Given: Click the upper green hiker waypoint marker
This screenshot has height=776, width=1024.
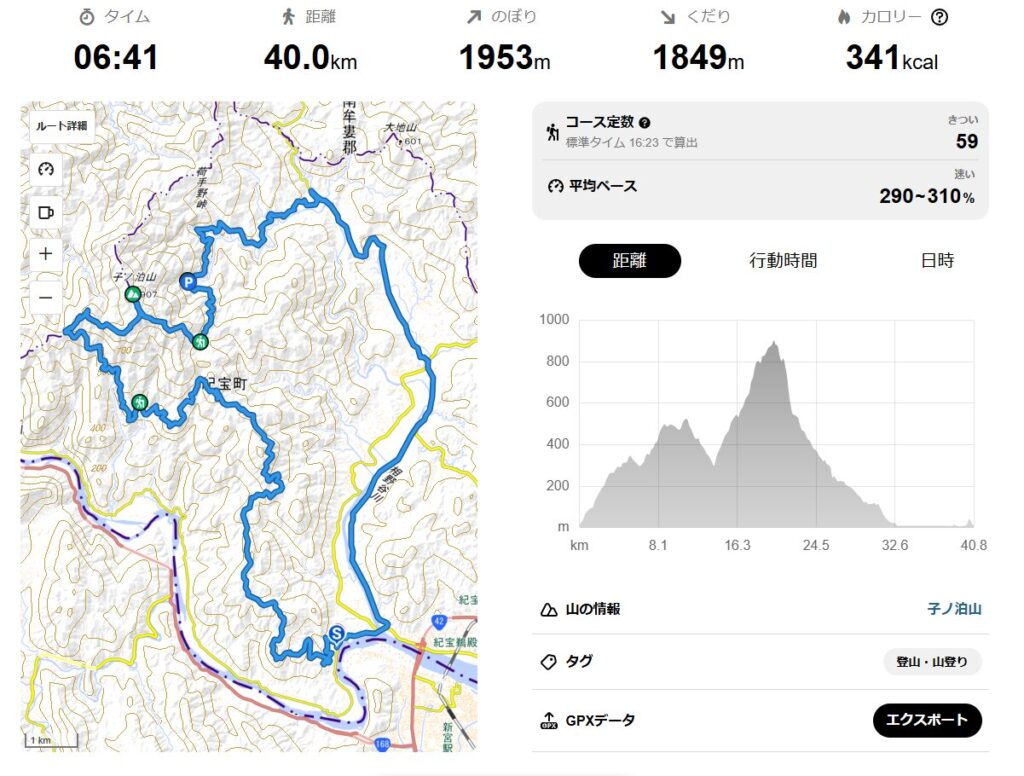Looking at the screenshot, I should point(200,342).
